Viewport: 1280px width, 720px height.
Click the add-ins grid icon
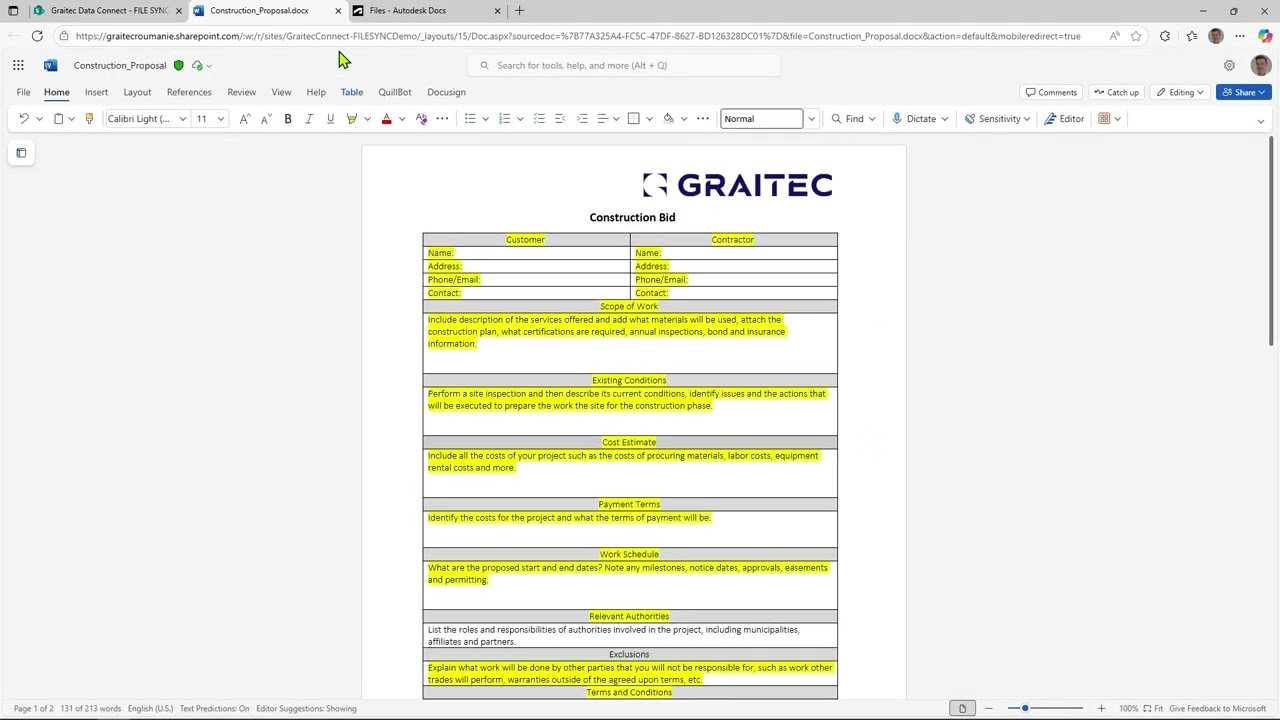(x=1104, y=119)
